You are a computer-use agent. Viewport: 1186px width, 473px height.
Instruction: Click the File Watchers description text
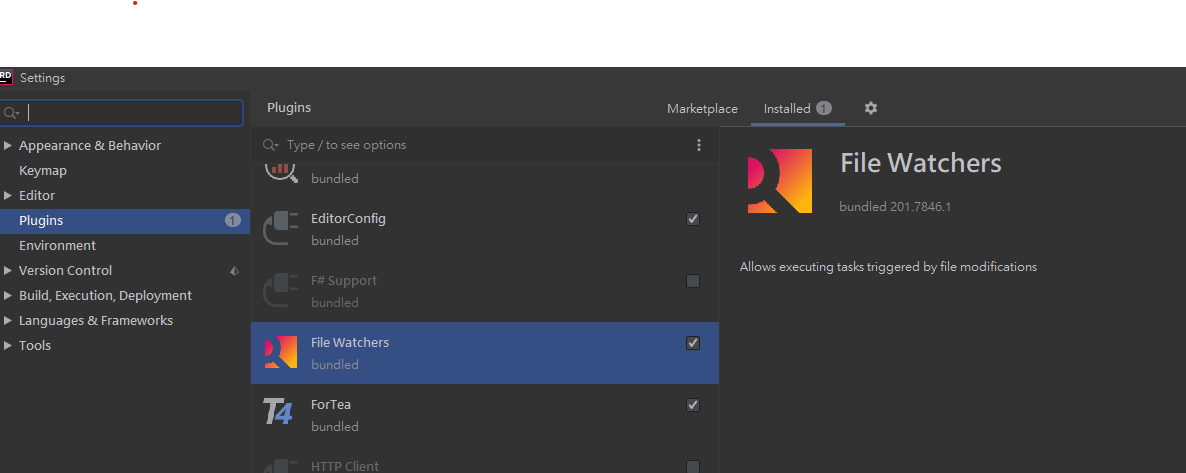click(x=888, y=267)
